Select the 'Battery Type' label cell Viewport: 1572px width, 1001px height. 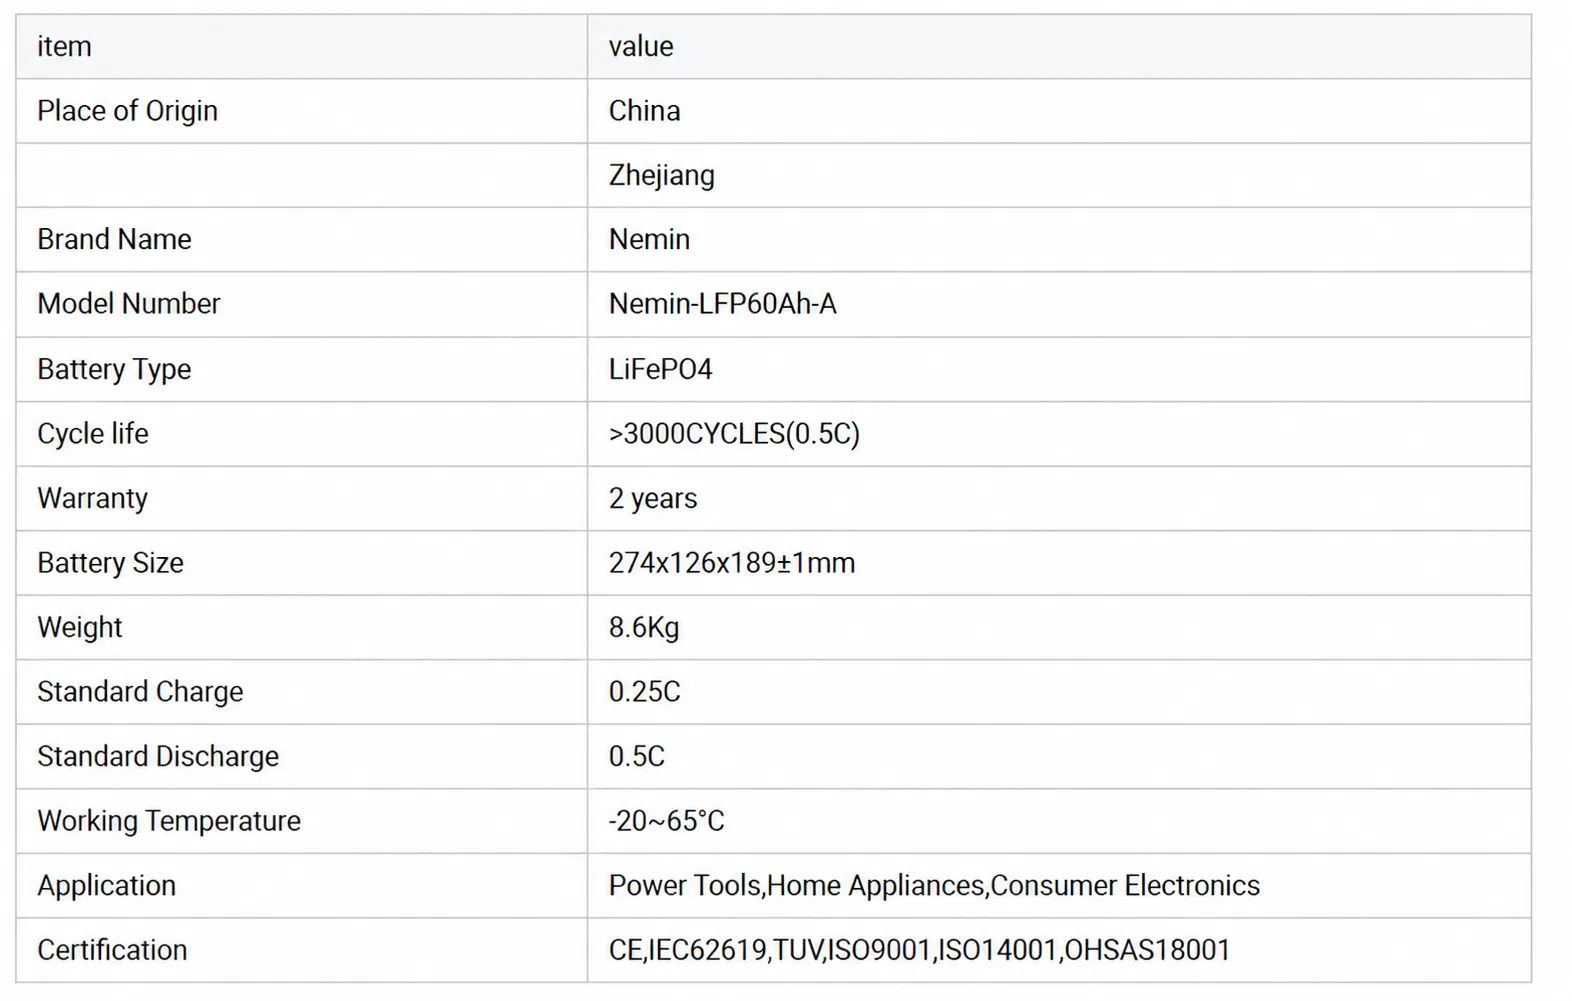301,369
